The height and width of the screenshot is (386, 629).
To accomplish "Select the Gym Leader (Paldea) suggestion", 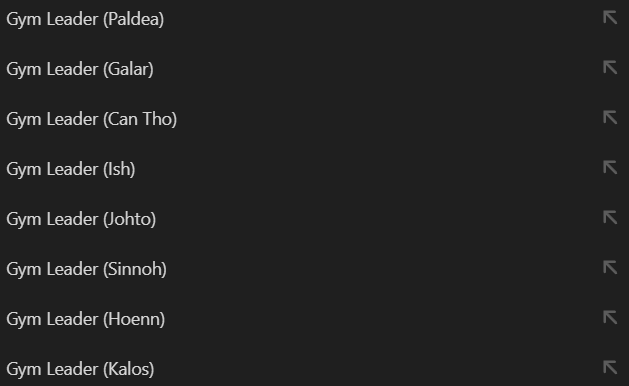I will point(314,19).
